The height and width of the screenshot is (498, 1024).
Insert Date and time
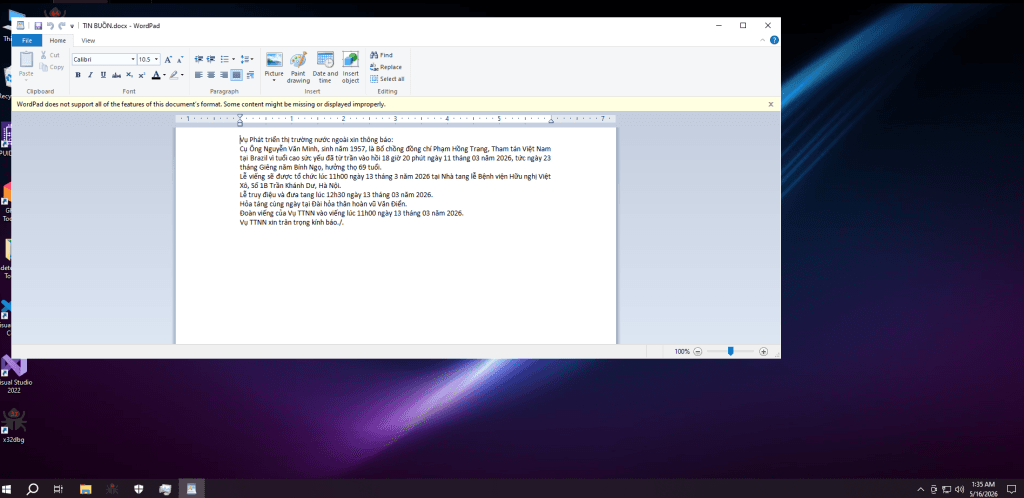click(325, 68)
